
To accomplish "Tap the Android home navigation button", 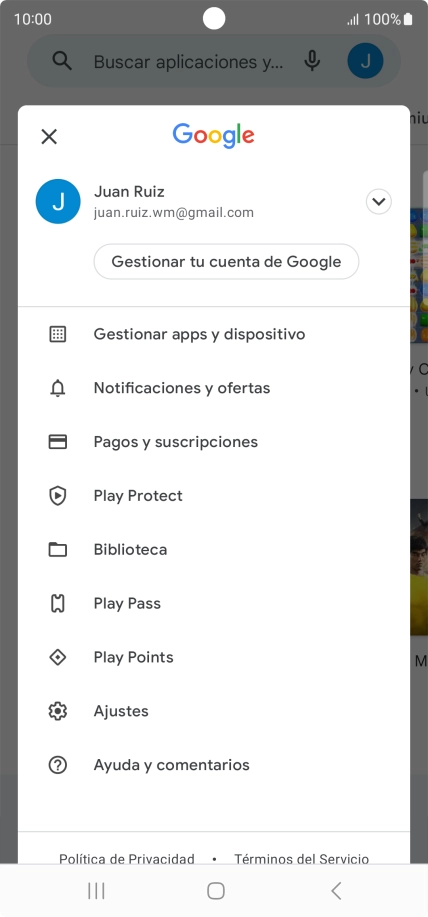I will (x=216, y=891).
